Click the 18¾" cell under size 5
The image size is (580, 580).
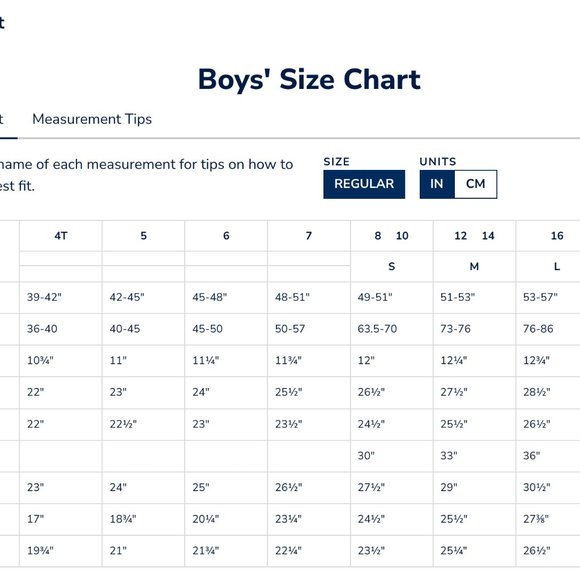tap(123, 519)
